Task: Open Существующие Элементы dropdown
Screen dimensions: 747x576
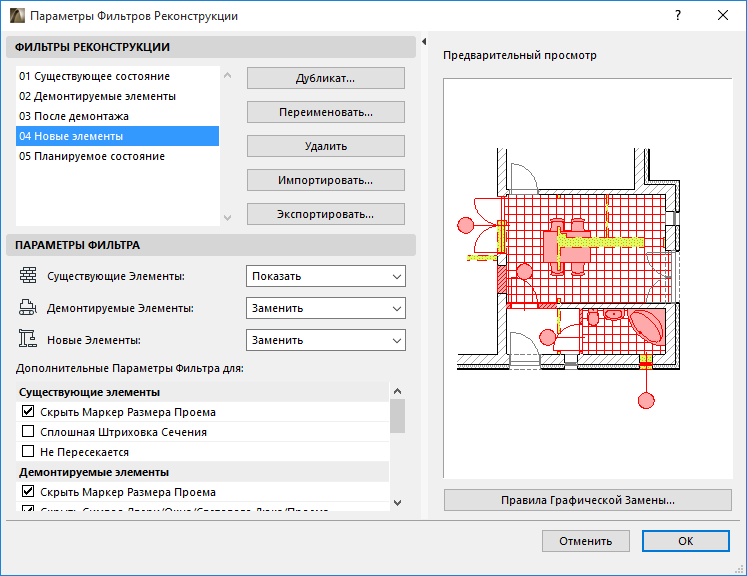Action: (325, 276)
